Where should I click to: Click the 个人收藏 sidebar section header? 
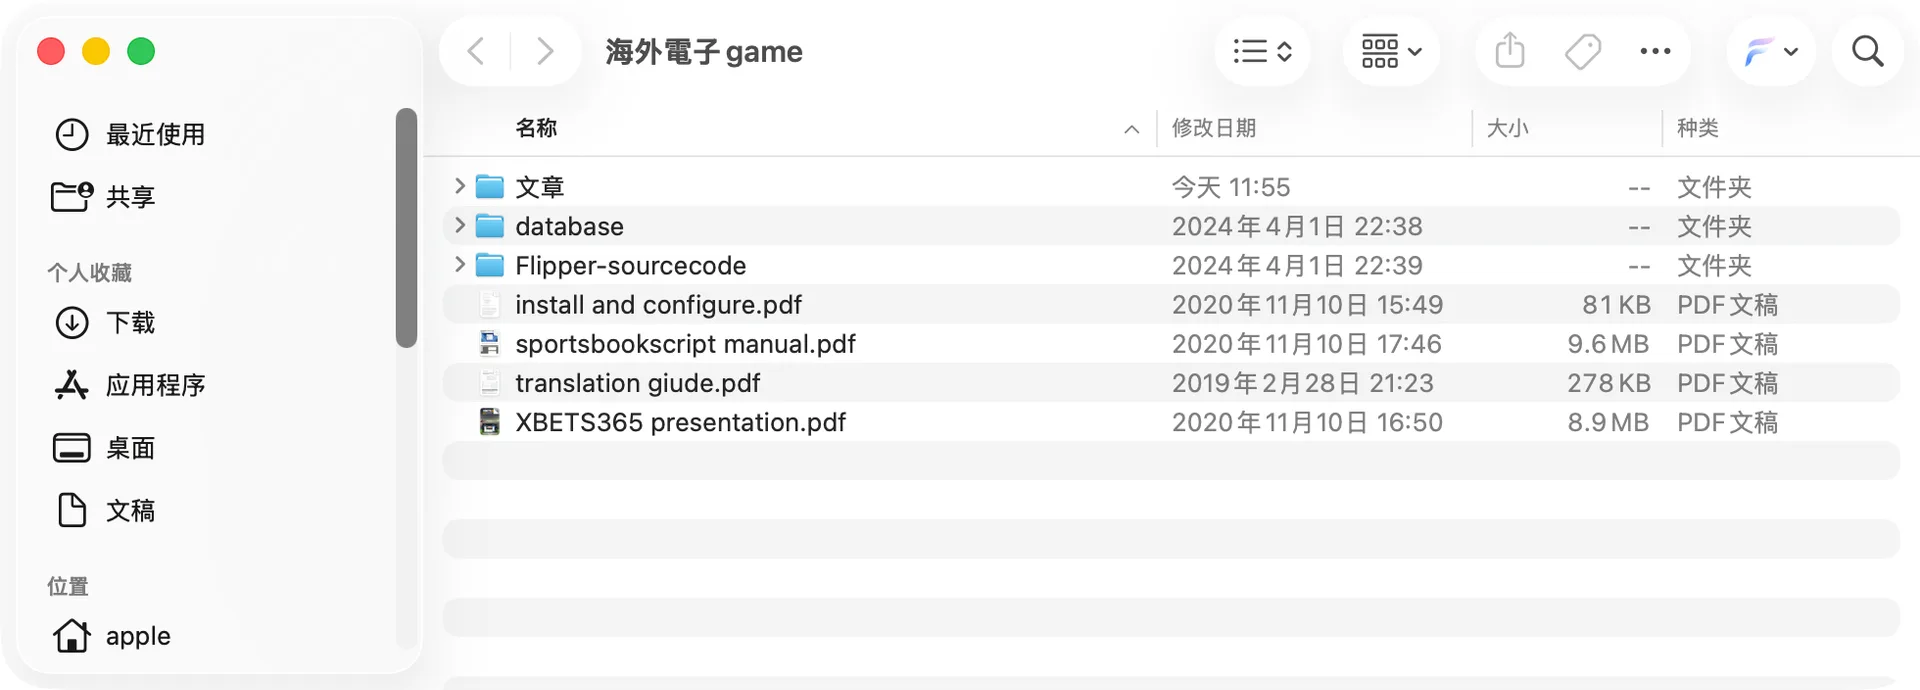(89, 272)
